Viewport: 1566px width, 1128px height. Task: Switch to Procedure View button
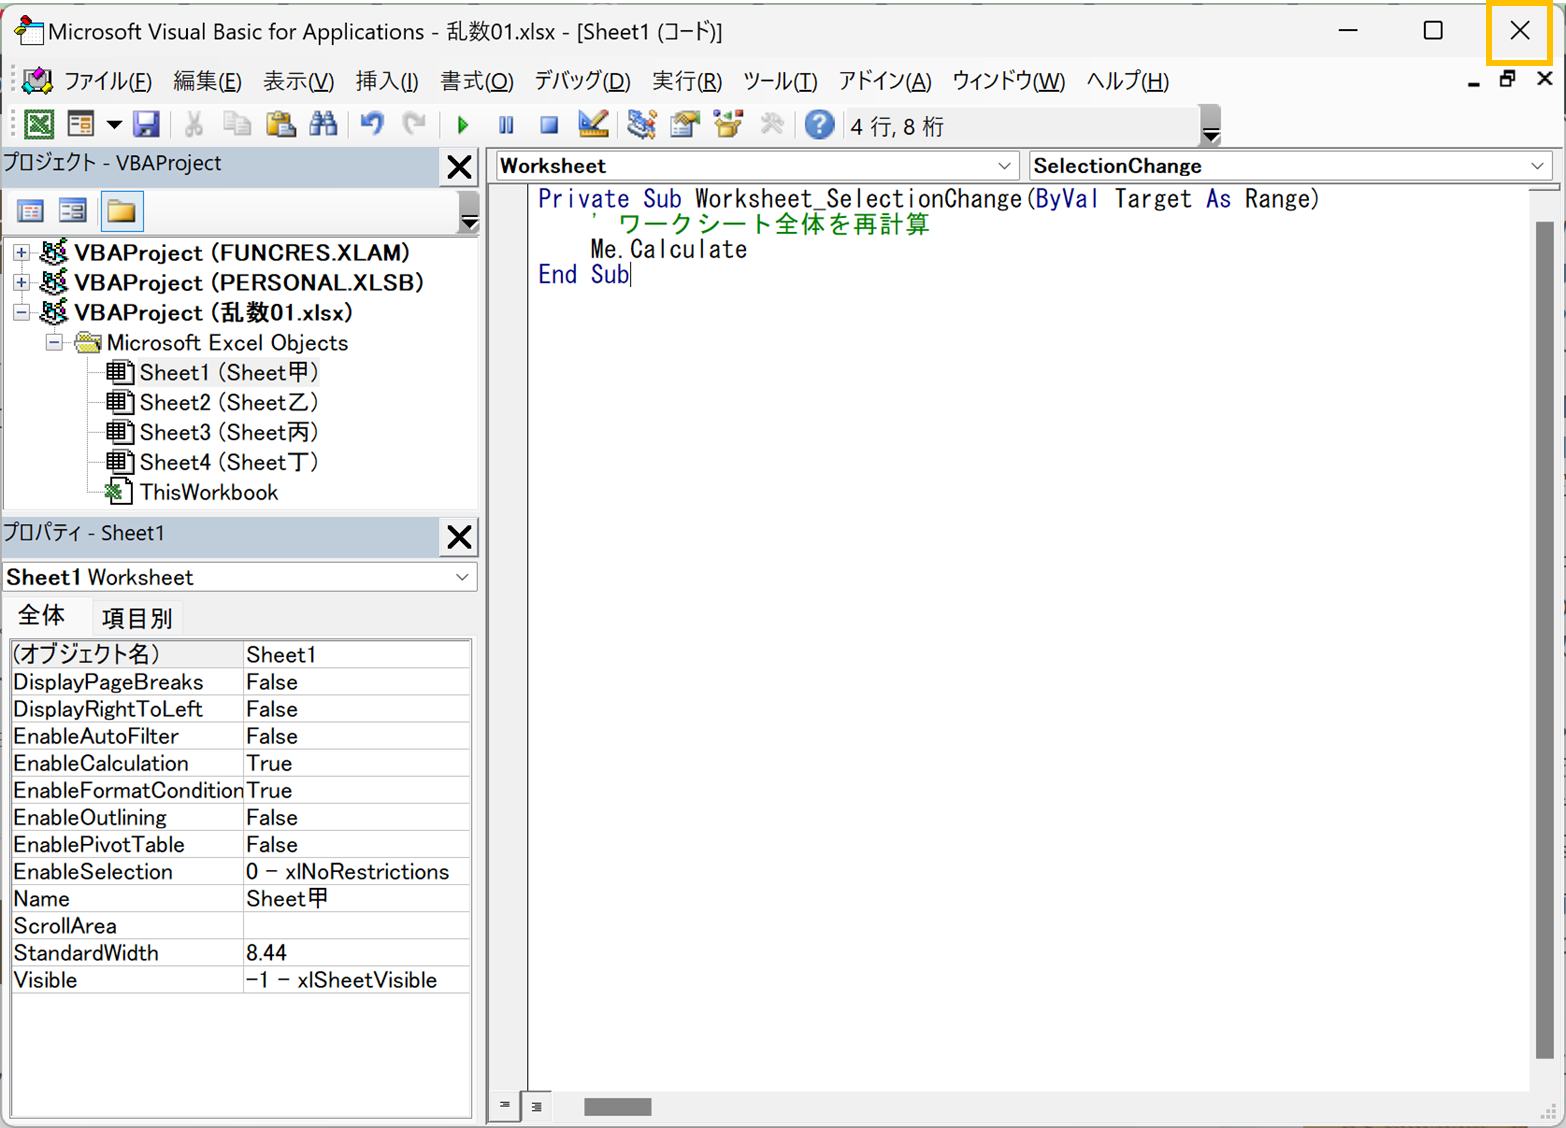pos(505,1106)
